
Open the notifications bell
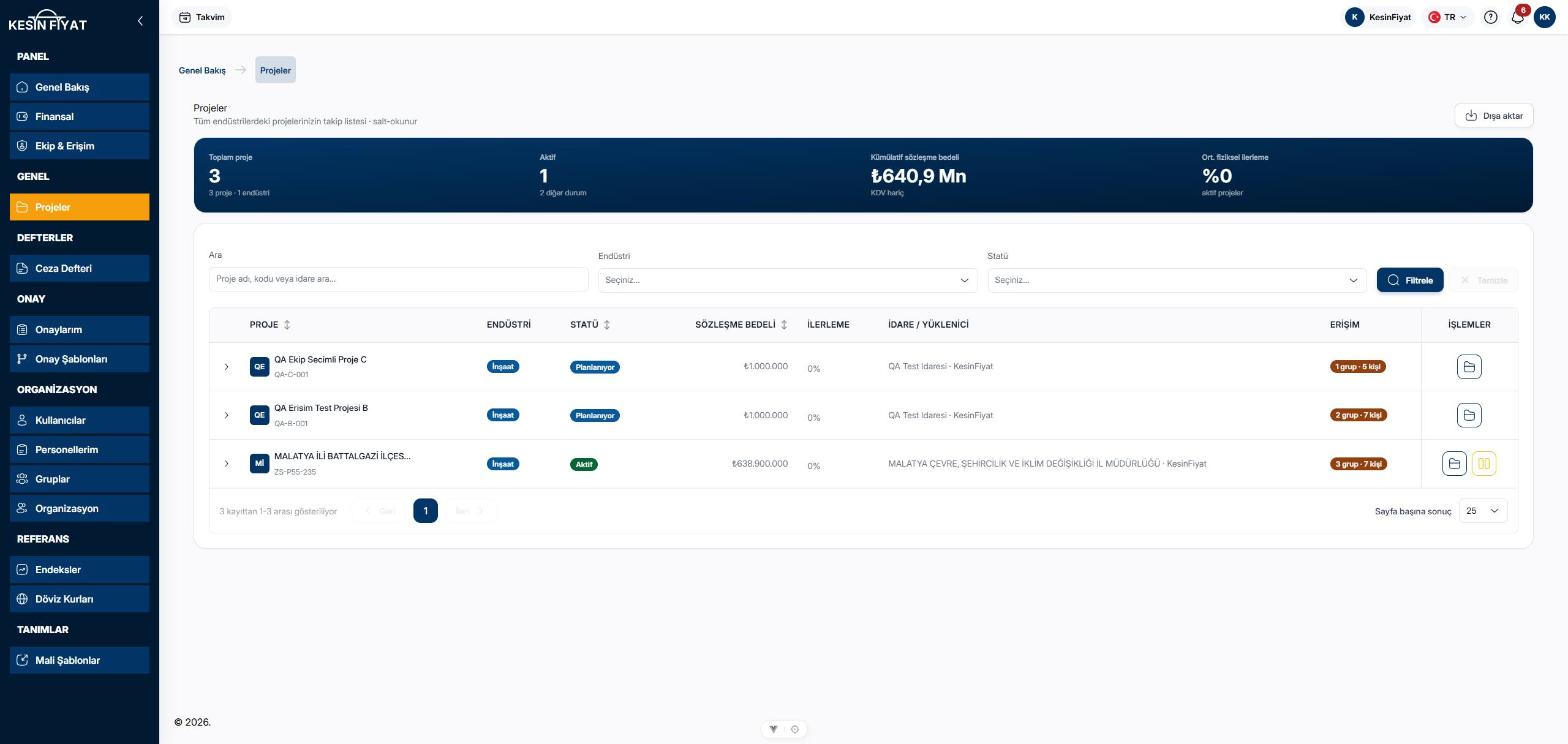click(x=1517, y=17)
